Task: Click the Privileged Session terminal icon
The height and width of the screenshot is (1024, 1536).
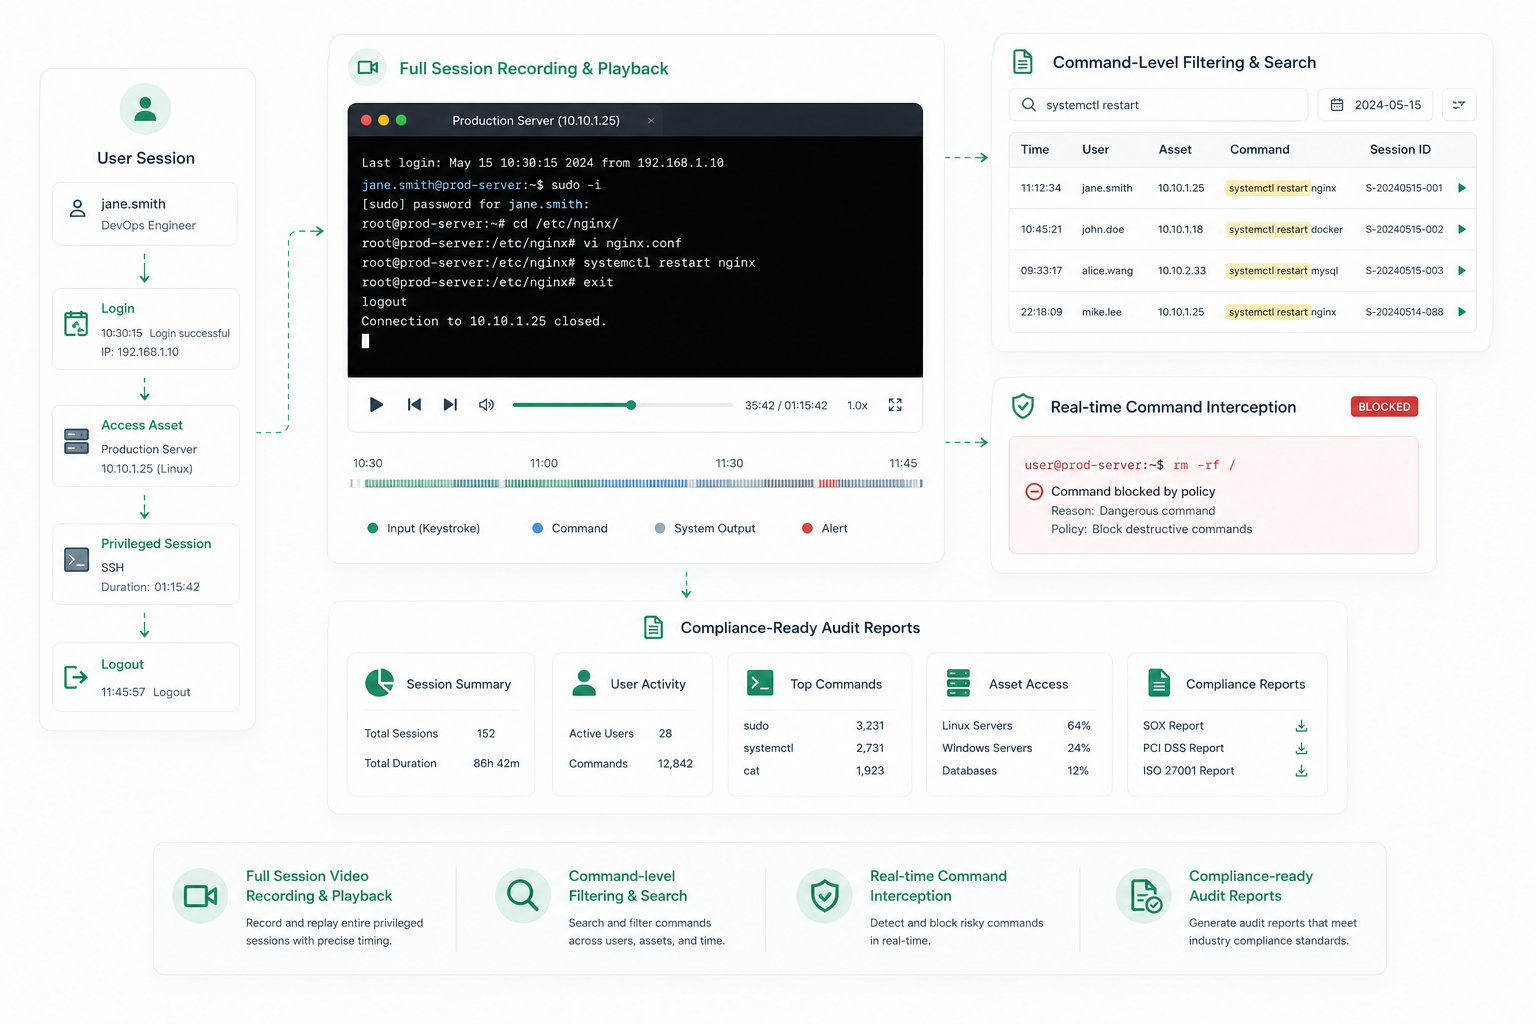Action: click(76, 559)
